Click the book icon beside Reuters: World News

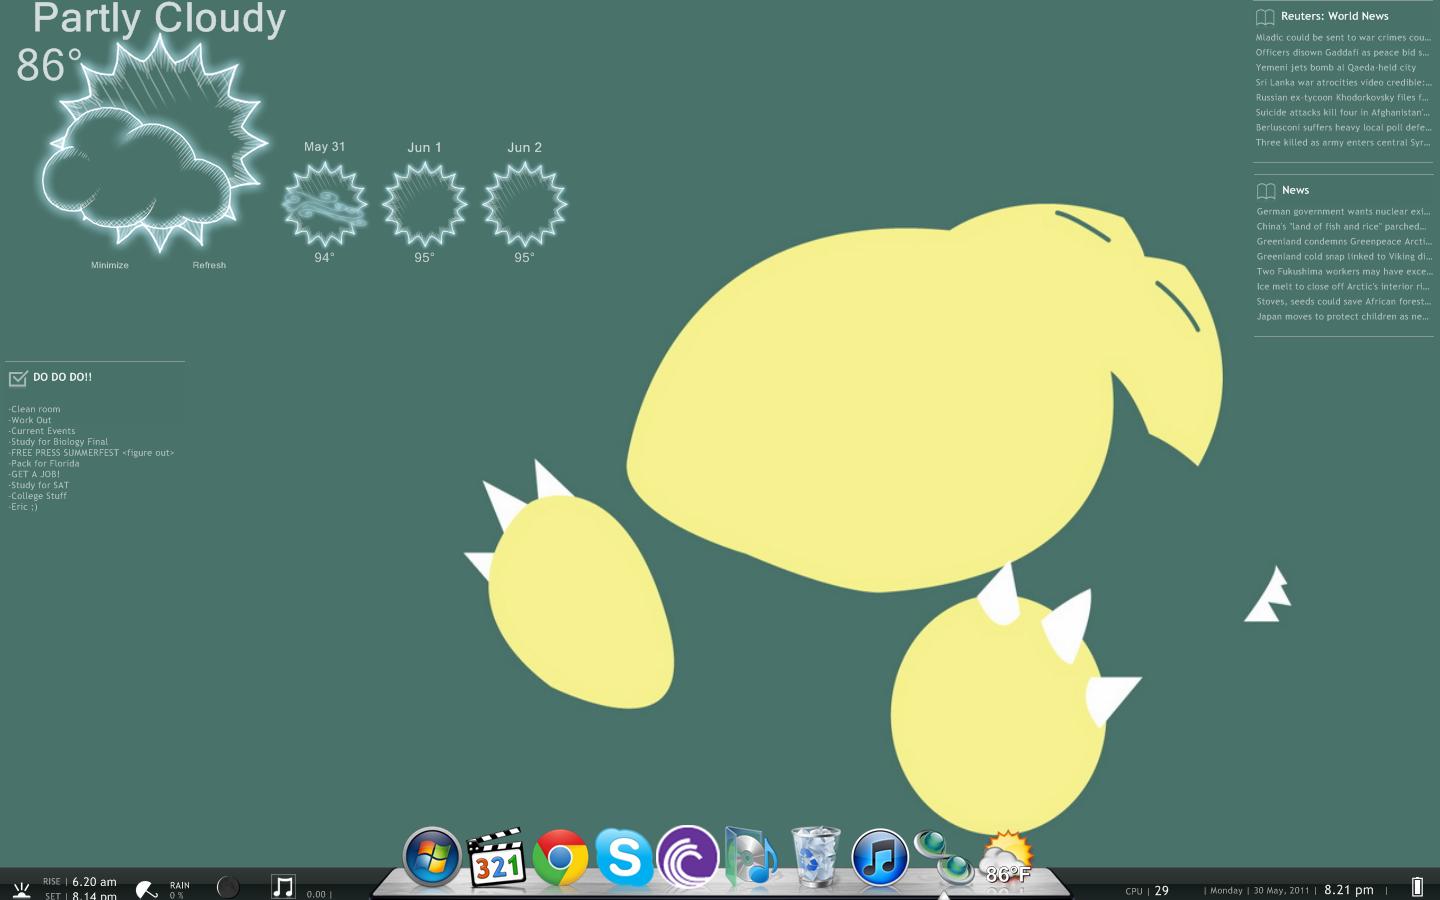[1265, 17]
